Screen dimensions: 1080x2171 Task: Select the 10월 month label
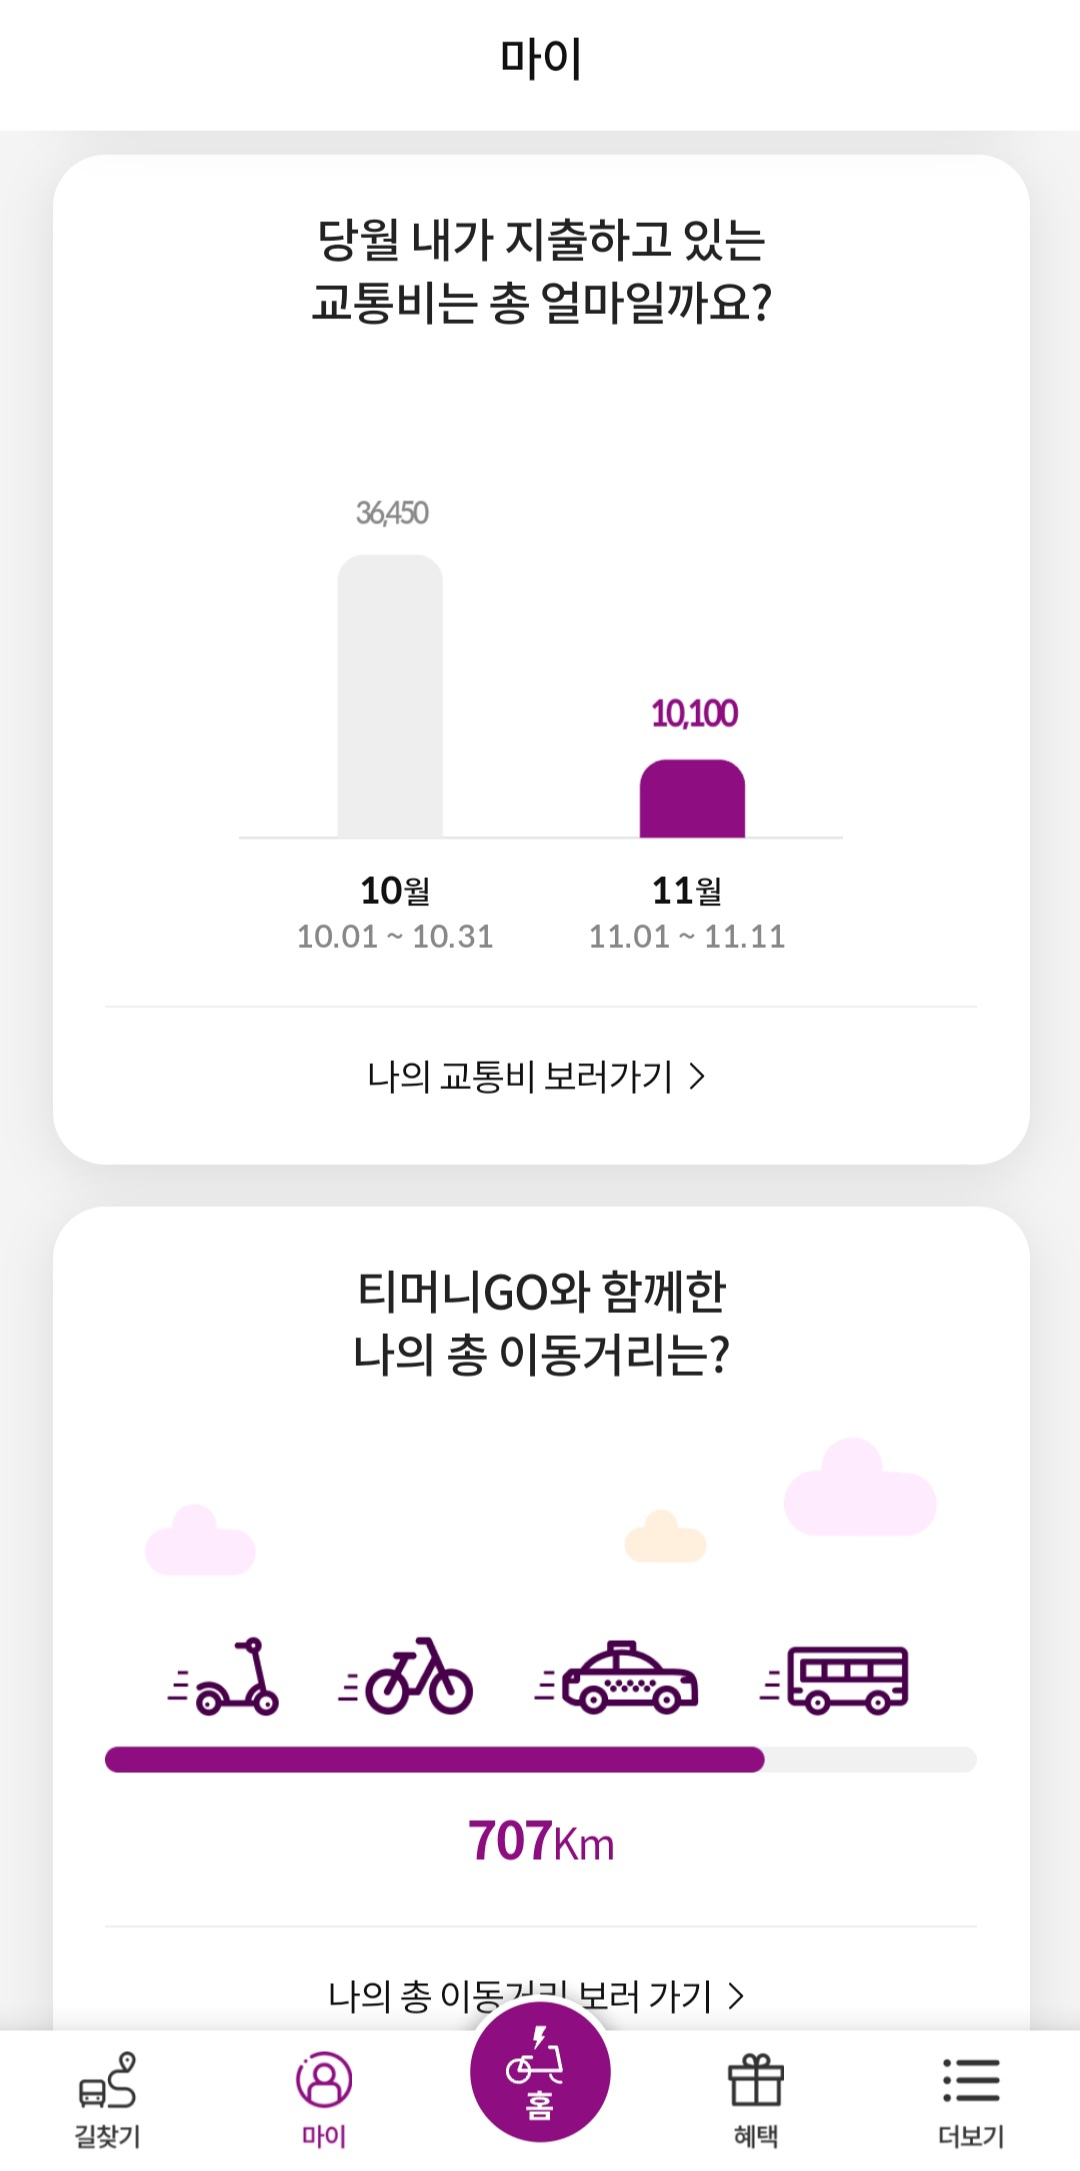click(x=395, y=890)
